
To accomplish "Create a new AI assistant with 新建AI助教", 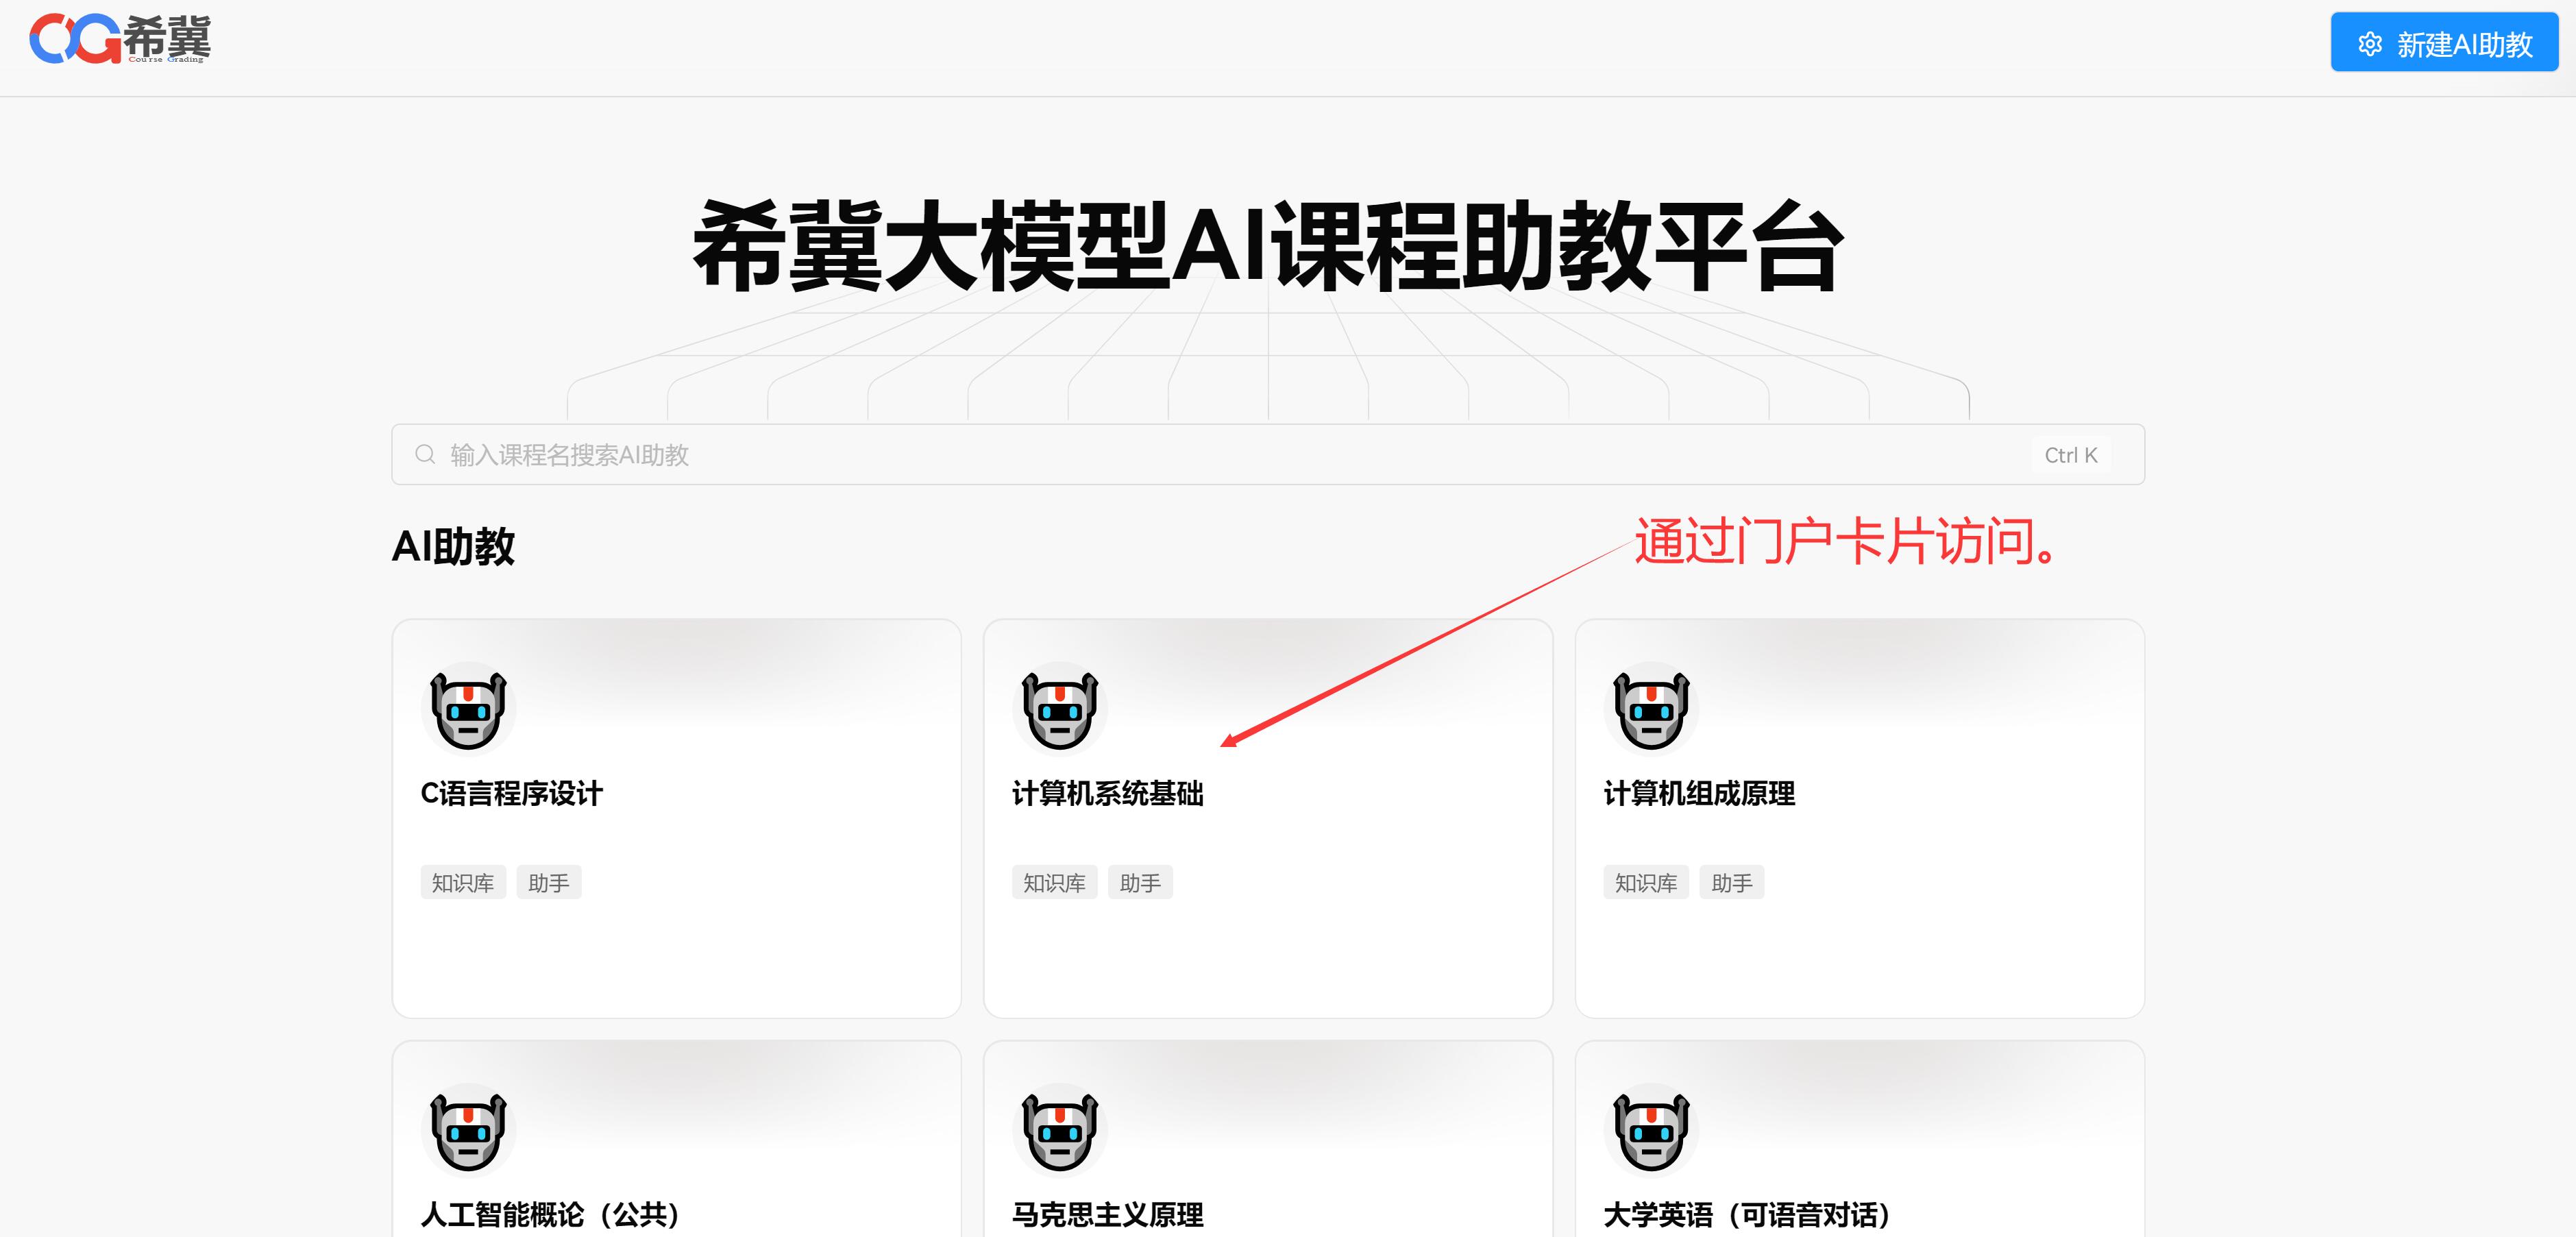I will coord(2444,43).
